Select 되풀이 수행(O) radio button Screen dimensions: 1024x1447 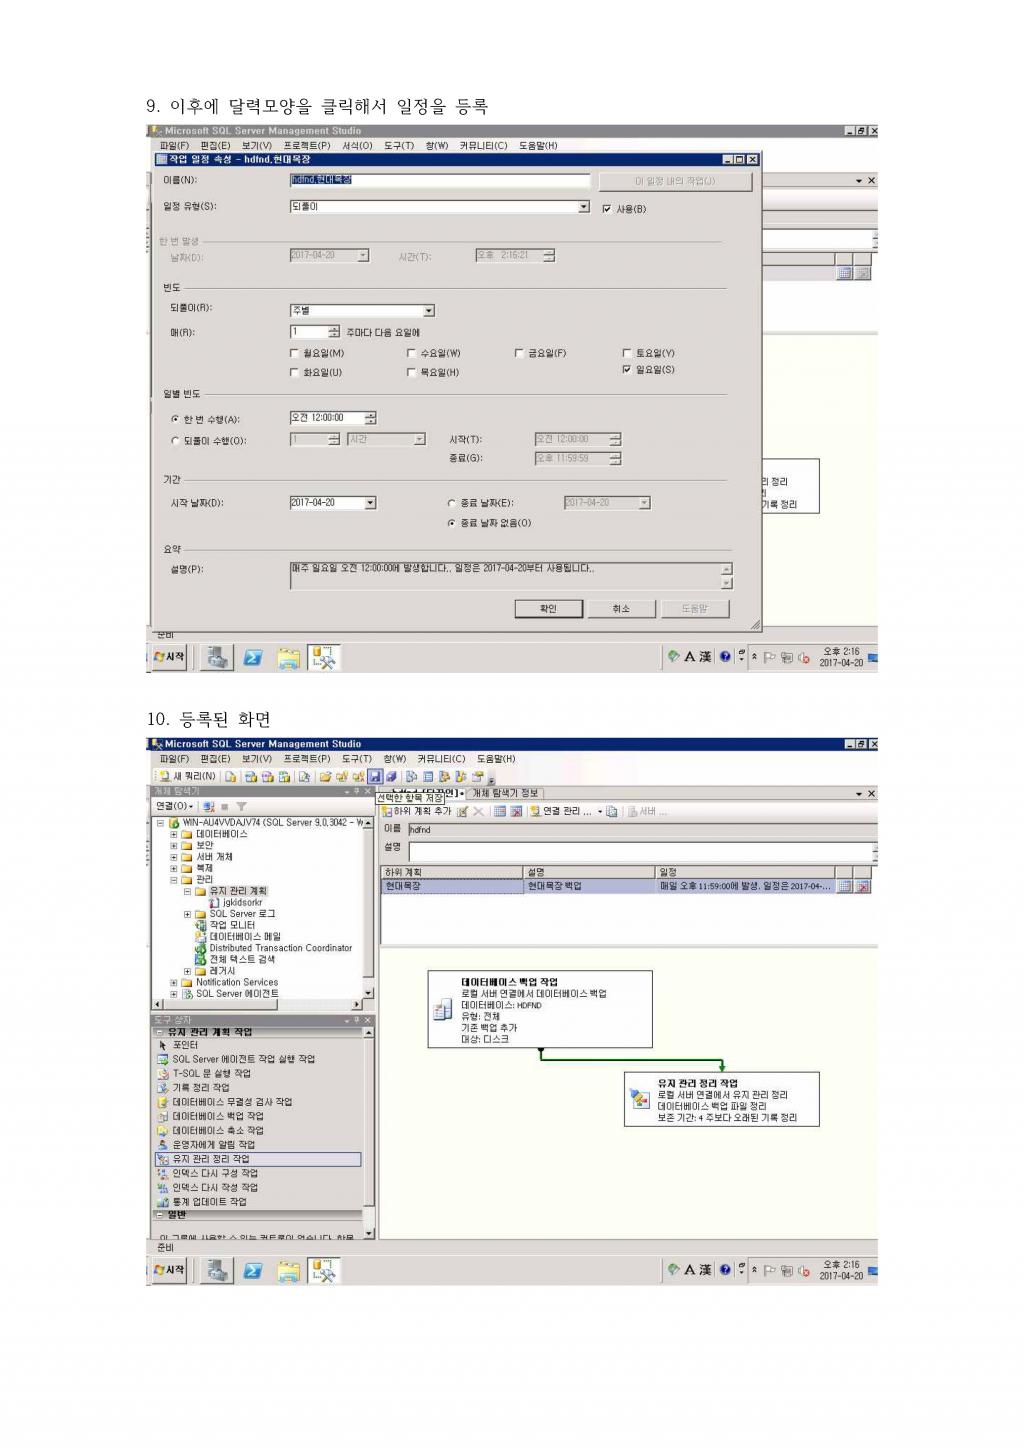[175, 441]
